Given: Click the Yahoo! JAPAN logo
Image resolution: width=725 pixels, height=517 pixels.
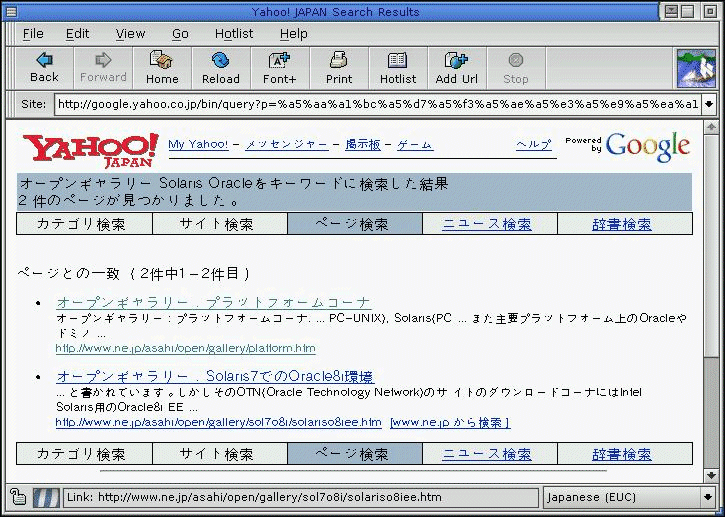Looking at the screenshot, I should 91,150.
